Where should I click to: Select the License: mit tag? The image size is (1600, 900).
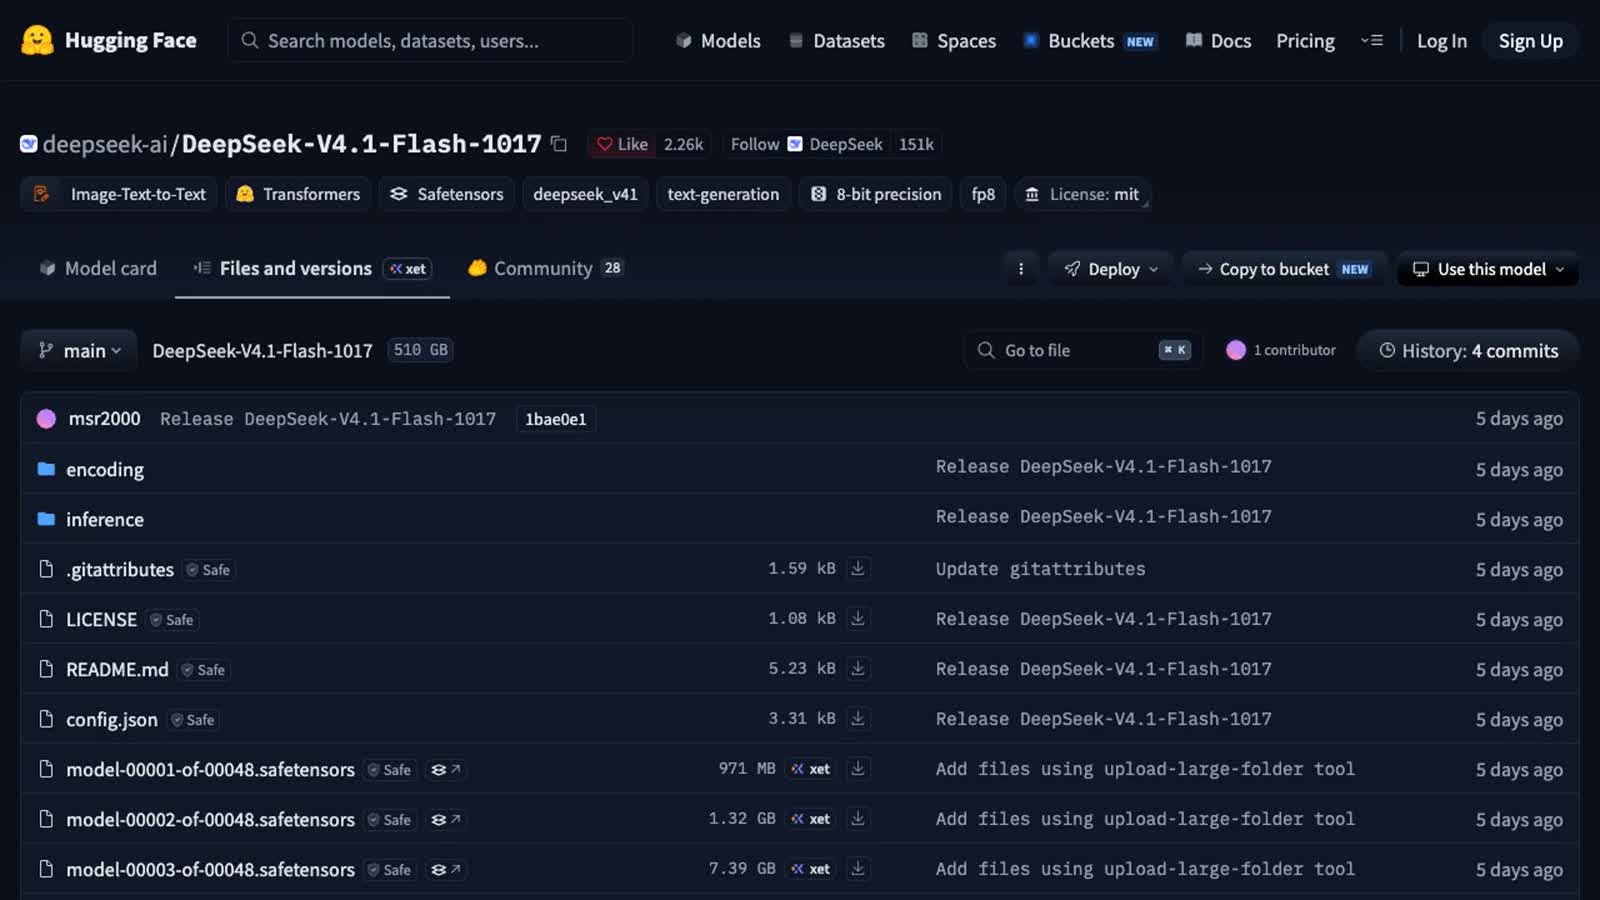(1082, 194)
